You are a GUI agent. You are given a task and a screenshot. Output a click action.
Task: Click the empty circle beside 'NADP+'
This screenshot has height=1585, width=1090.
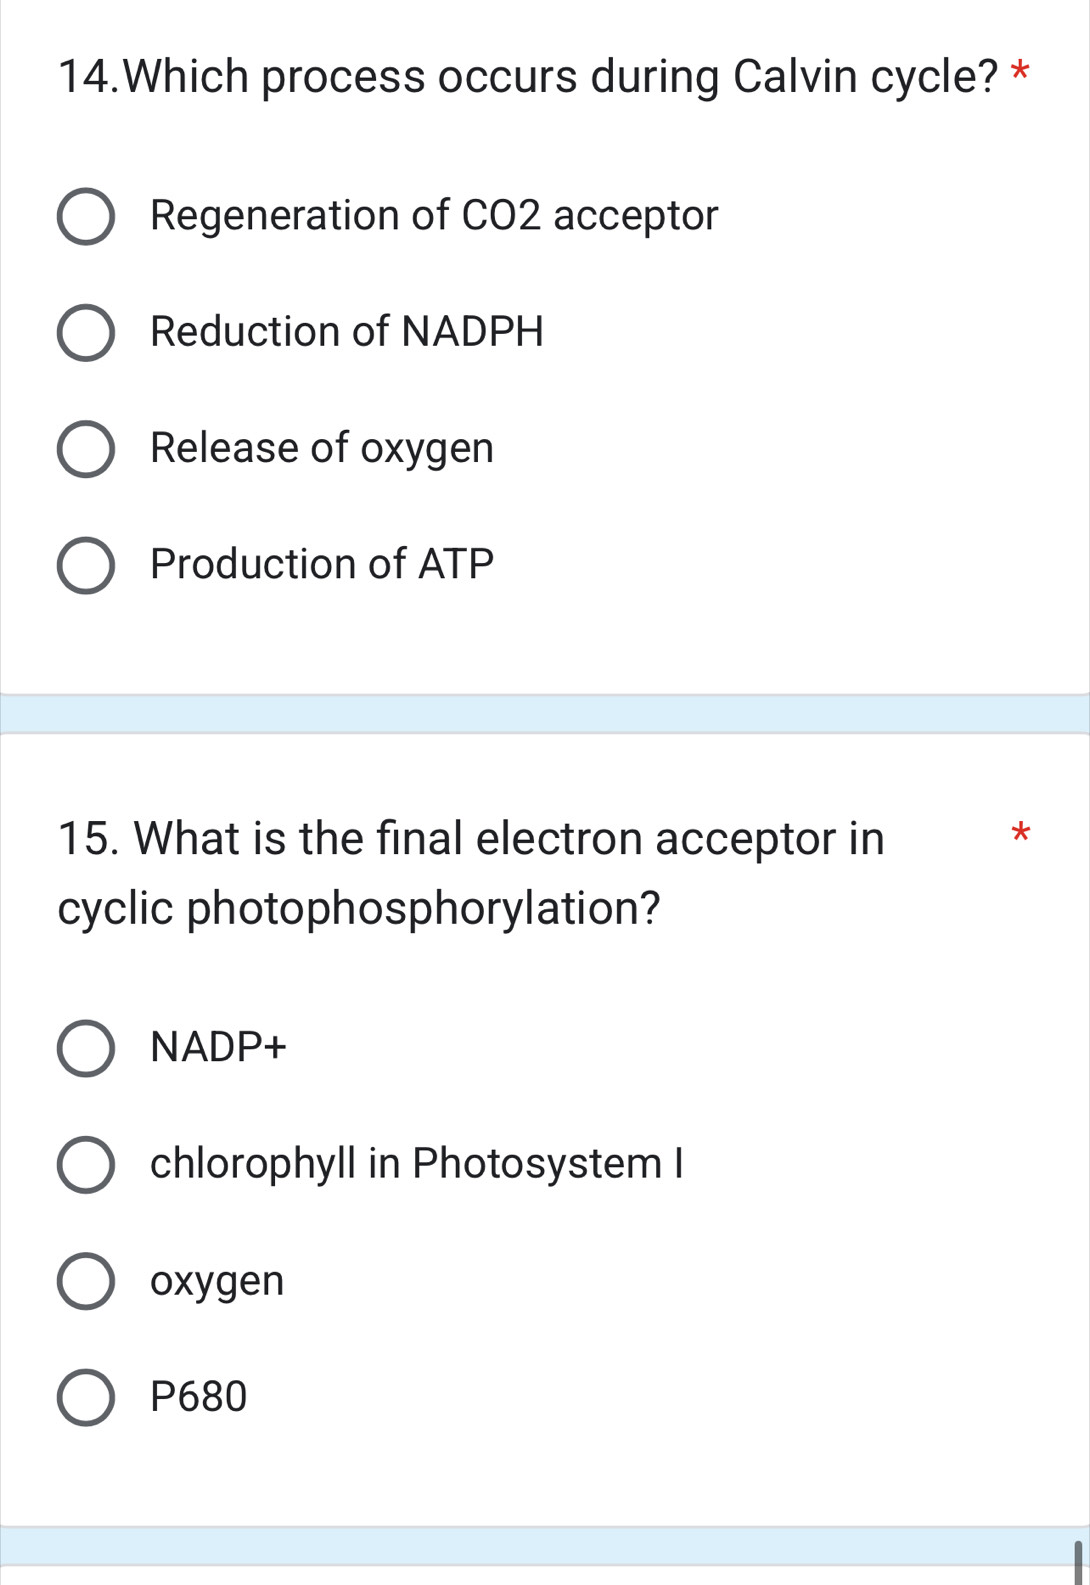[x=84, y=1048]
